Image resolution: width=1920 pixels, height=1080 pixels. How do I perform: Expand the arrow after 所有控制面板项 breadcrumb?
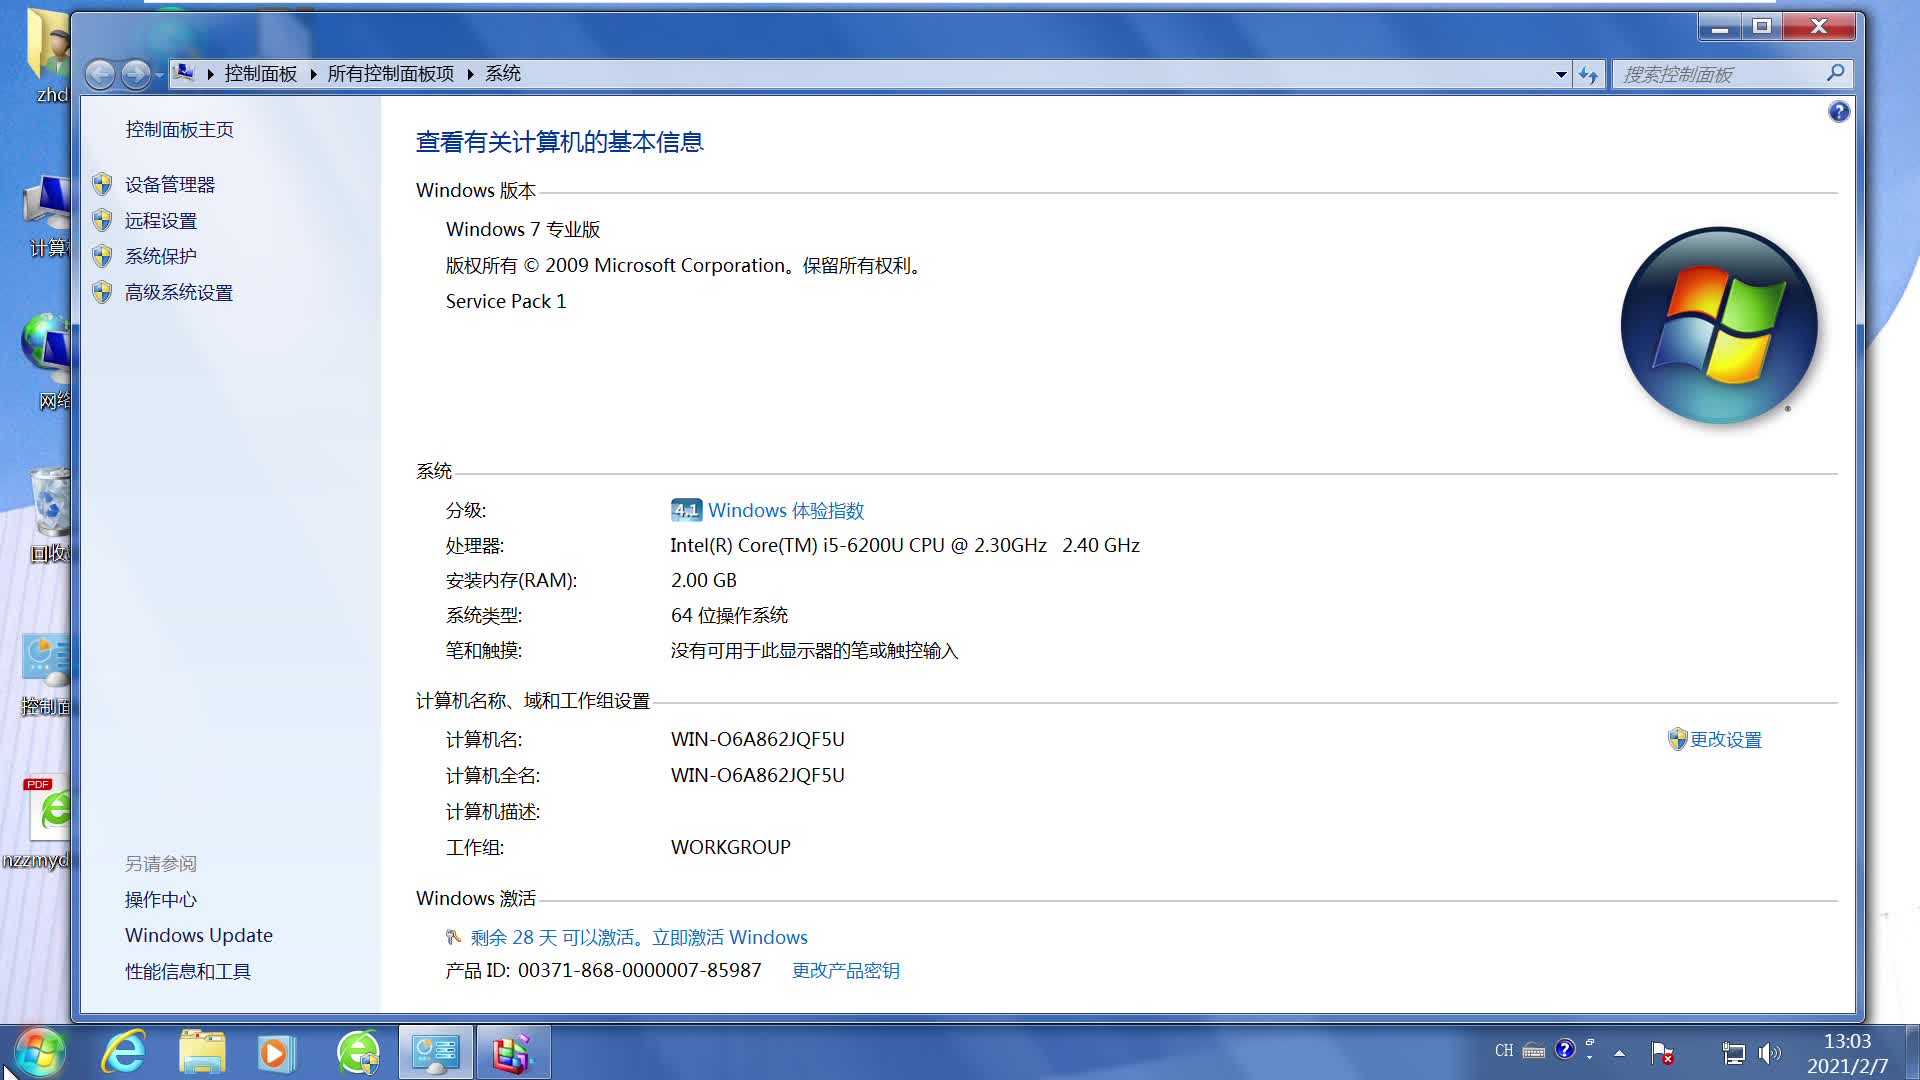pos(470,74)
